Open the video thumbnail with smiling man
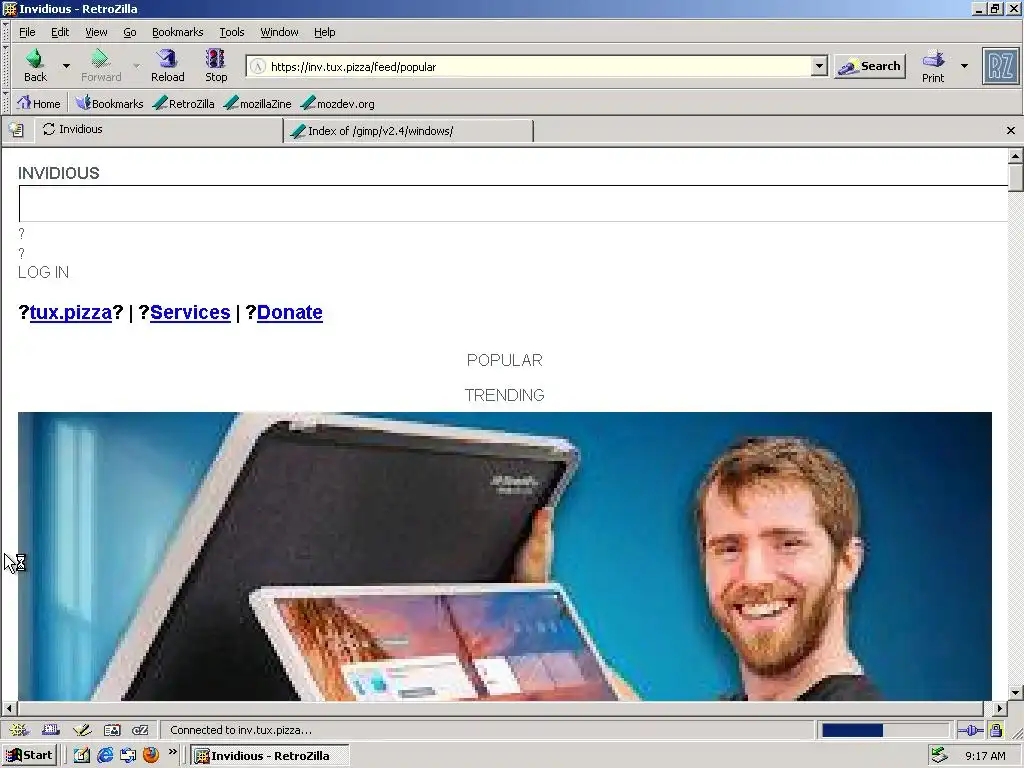This screenshot has width=1024, height=768. click(505, 556)
